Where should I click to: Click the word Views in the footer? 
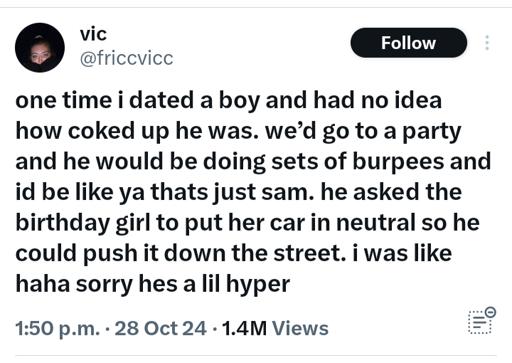[300, 328]
